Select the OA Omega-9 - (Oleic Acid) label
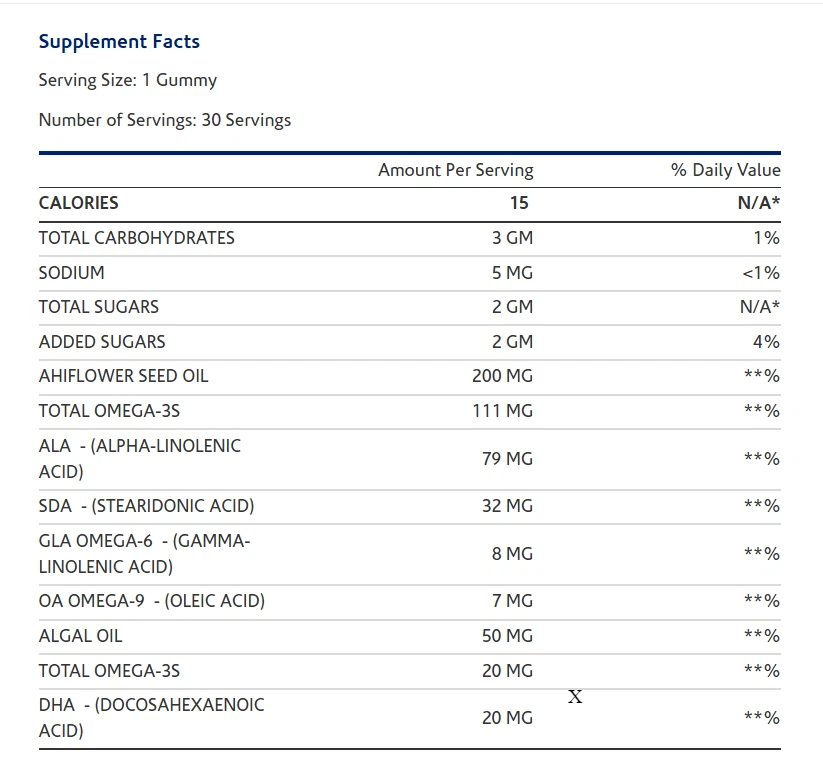 point(151,601)
